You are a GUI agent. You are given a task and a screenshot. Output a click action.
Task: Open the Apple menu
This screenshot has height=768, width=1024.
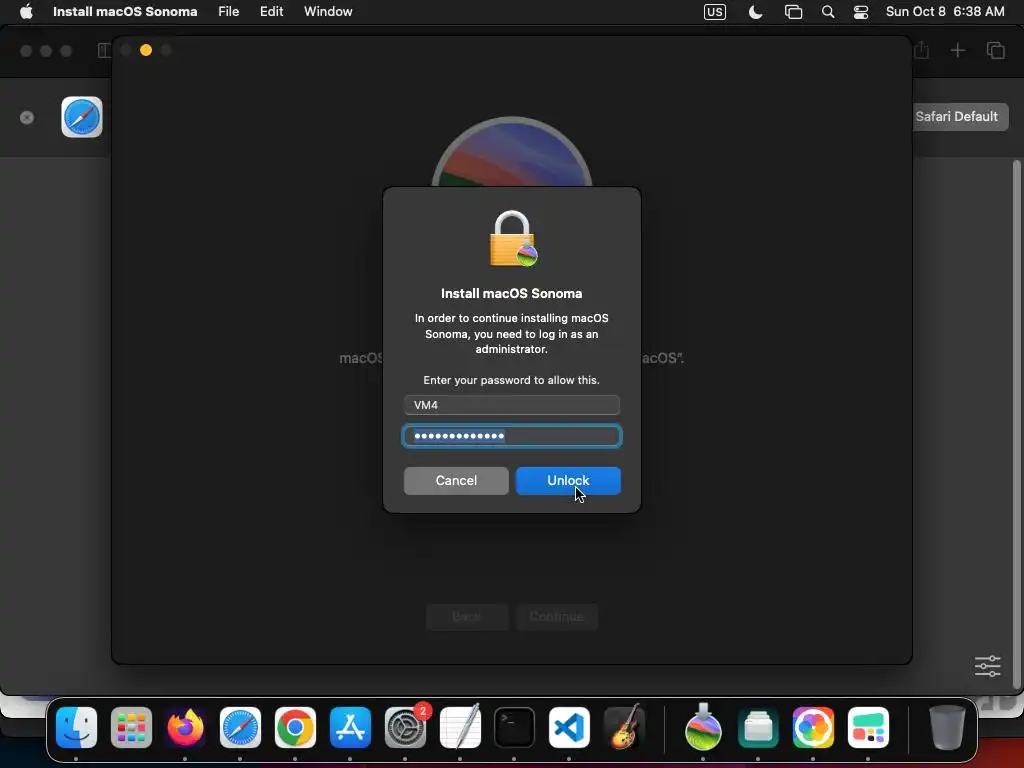tap(26, 12)
